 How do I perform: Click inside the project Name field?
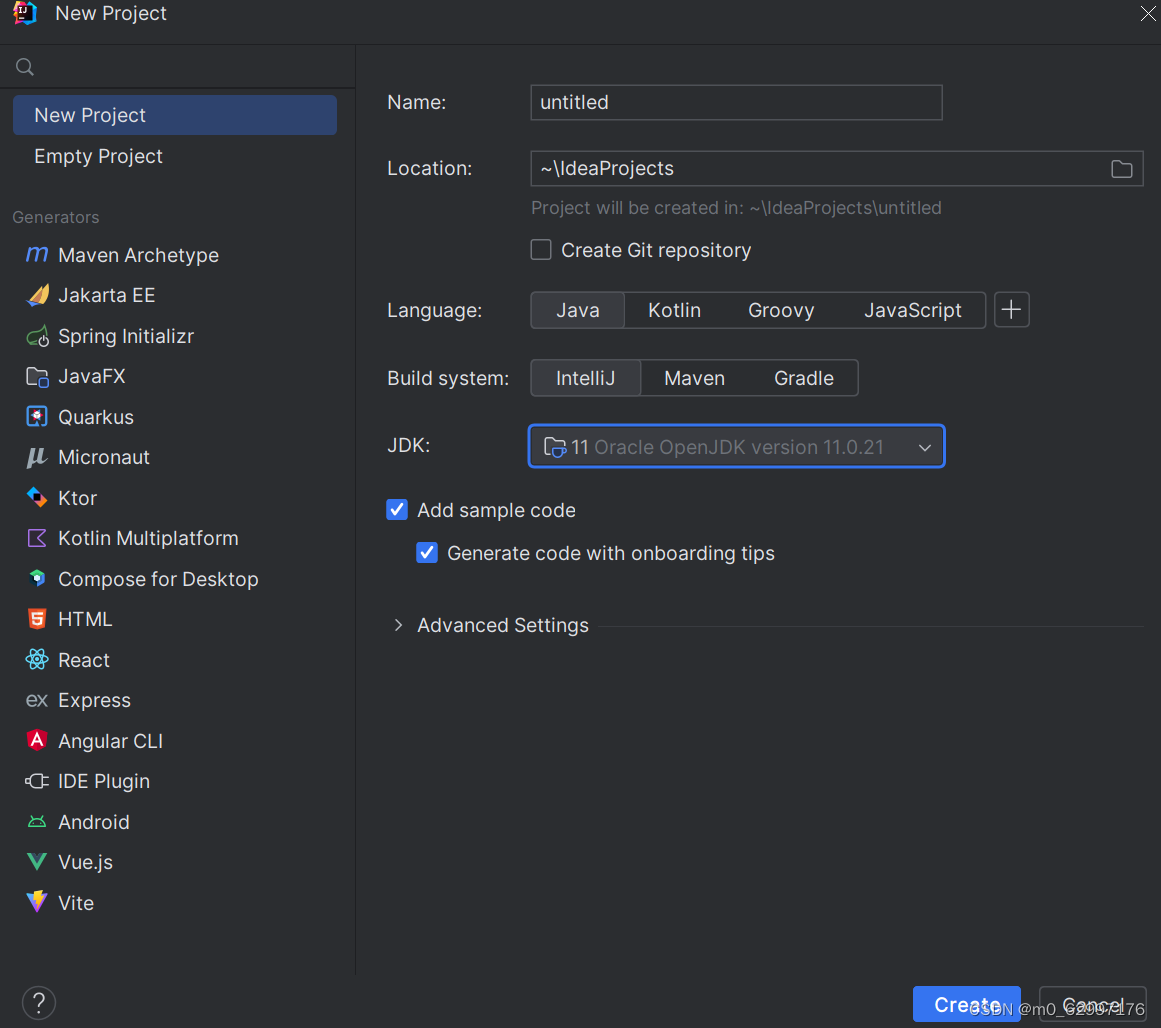point(736,102)
